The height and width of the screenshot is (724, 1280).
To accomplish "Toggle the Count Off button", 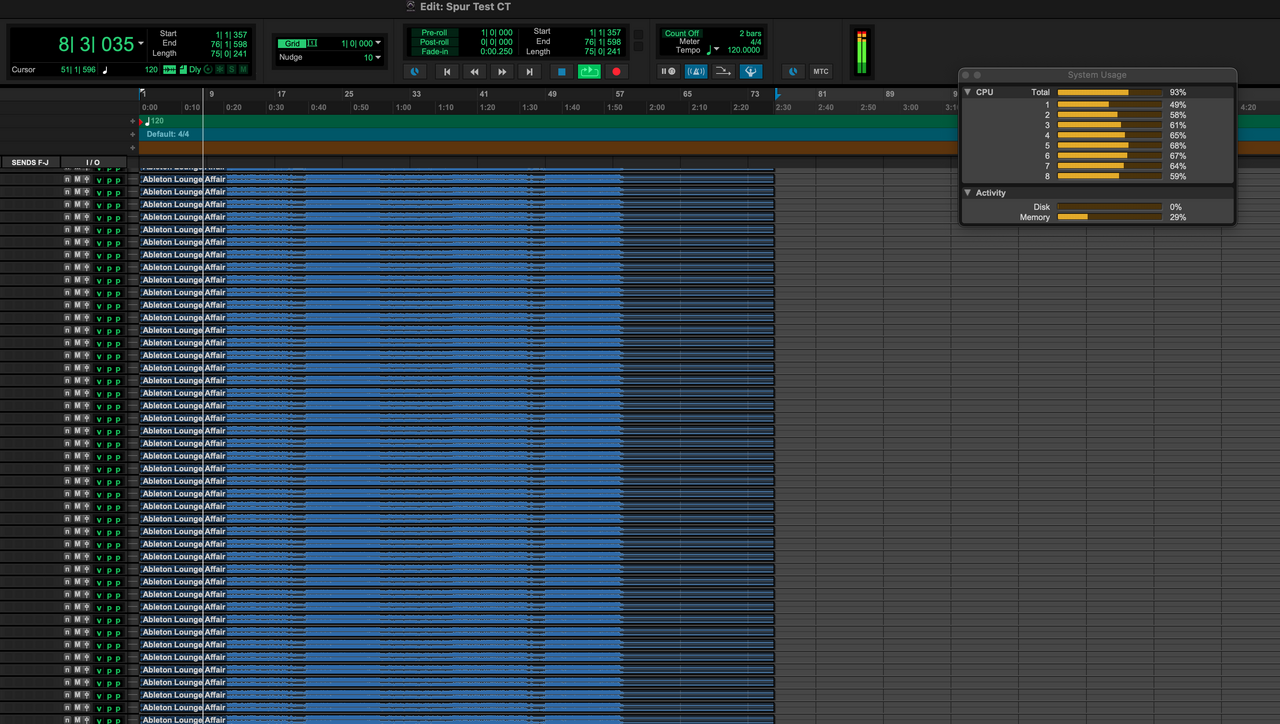I will click(x=682, y=33).
